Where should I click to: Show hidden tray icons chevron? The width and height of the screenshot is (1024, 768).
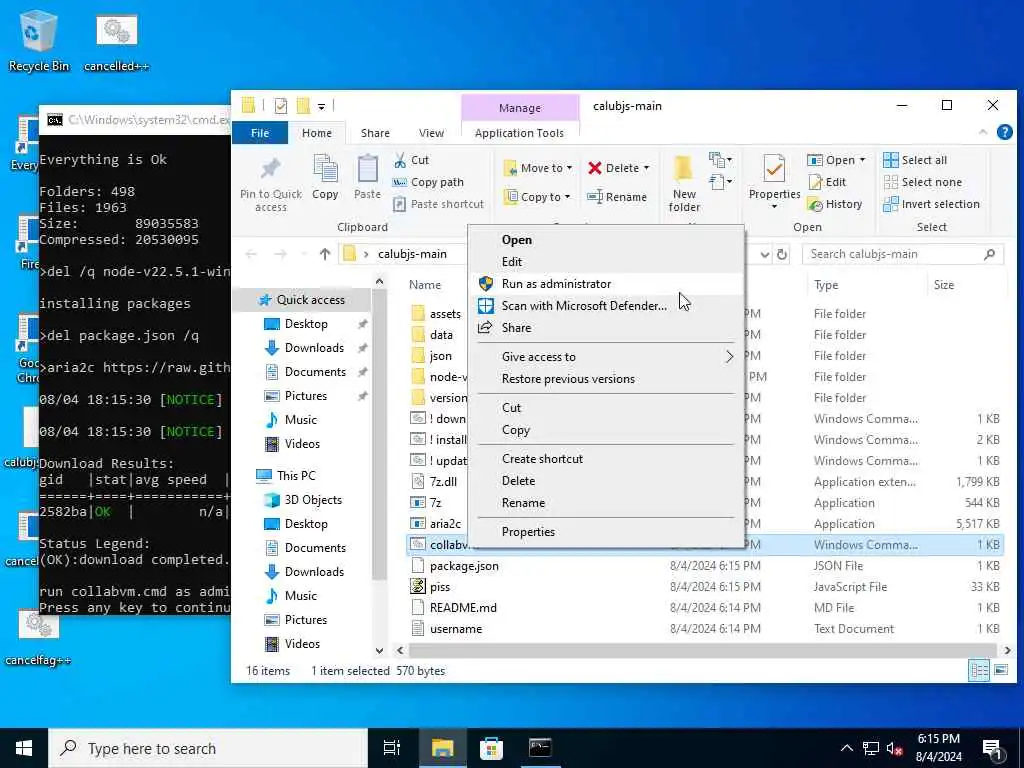846,748
